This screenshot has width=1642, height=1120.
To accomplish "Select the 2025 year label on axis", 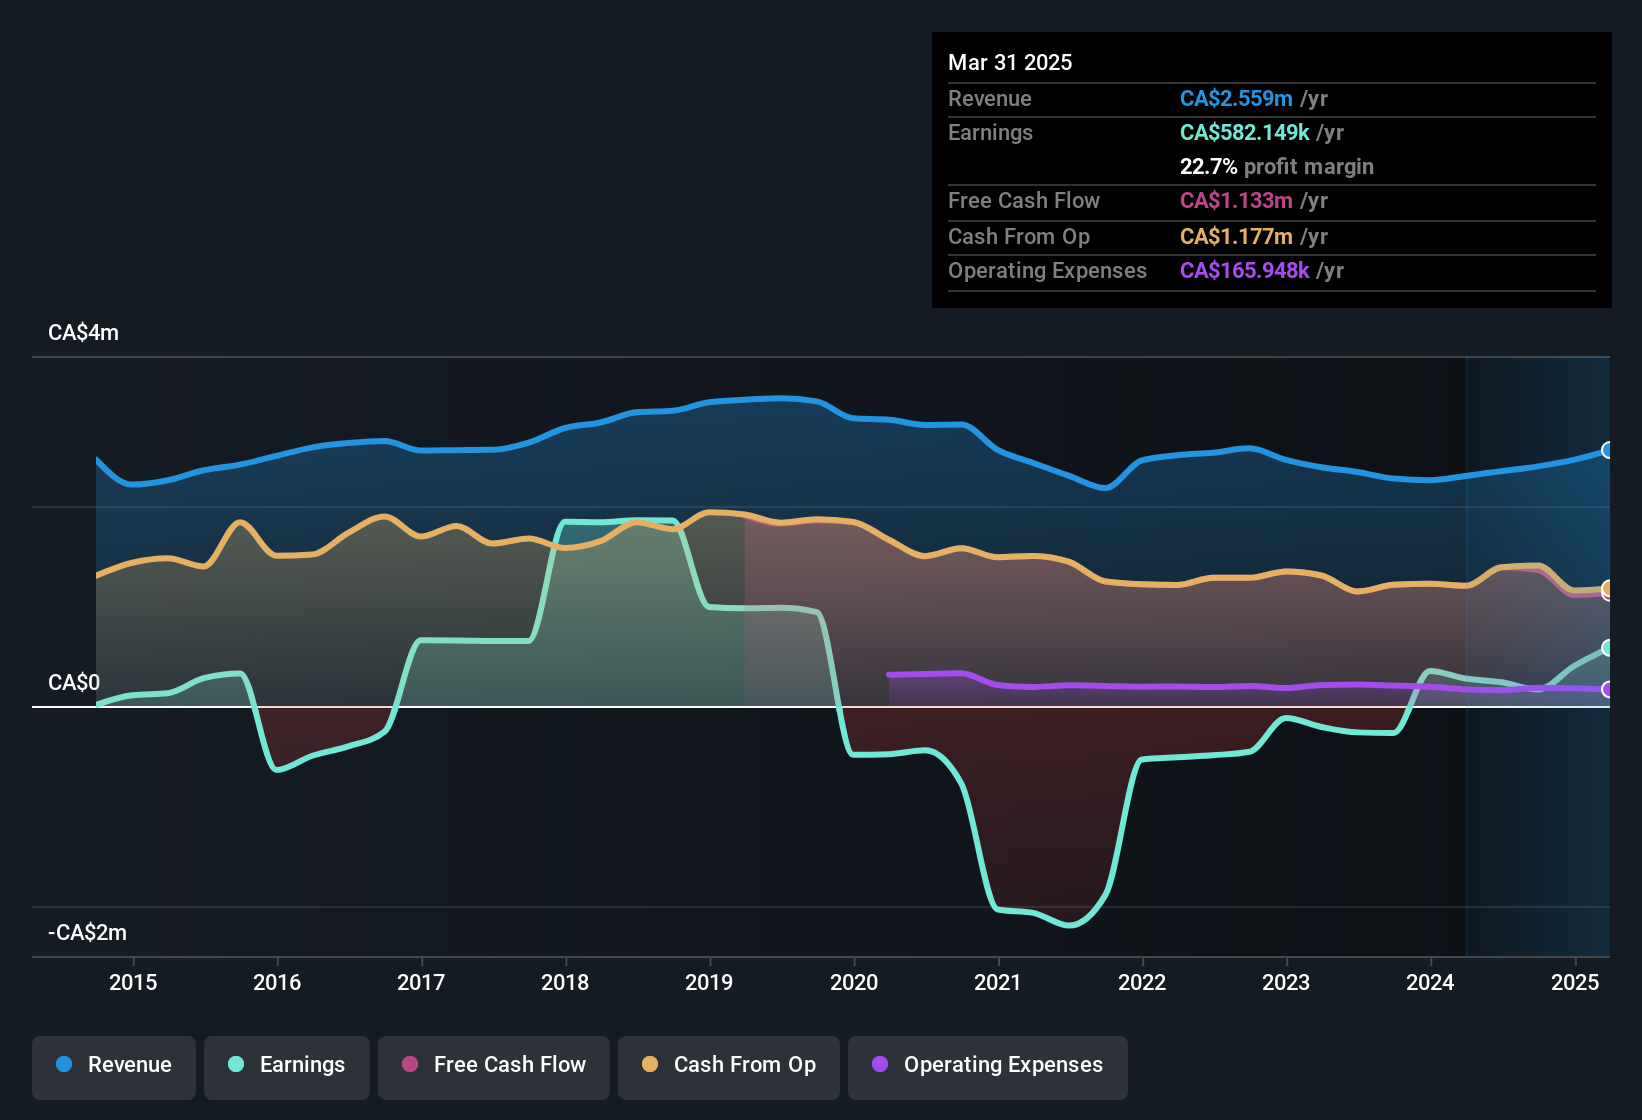I will point(1576,983).
